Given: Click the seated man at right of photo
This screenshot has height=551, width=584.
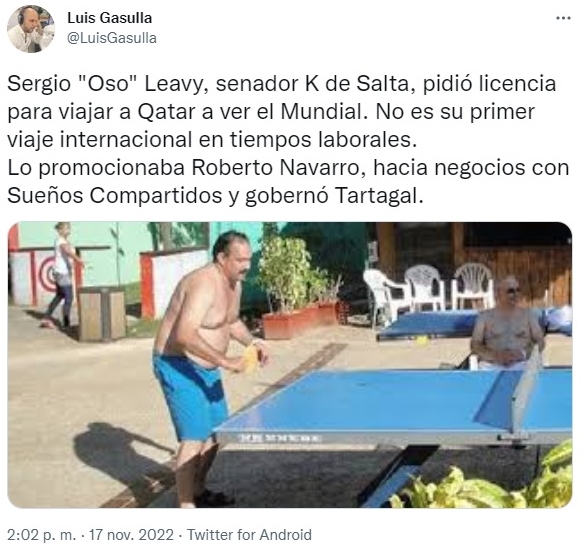Looking at the screenshot, I should click(507, 324).
